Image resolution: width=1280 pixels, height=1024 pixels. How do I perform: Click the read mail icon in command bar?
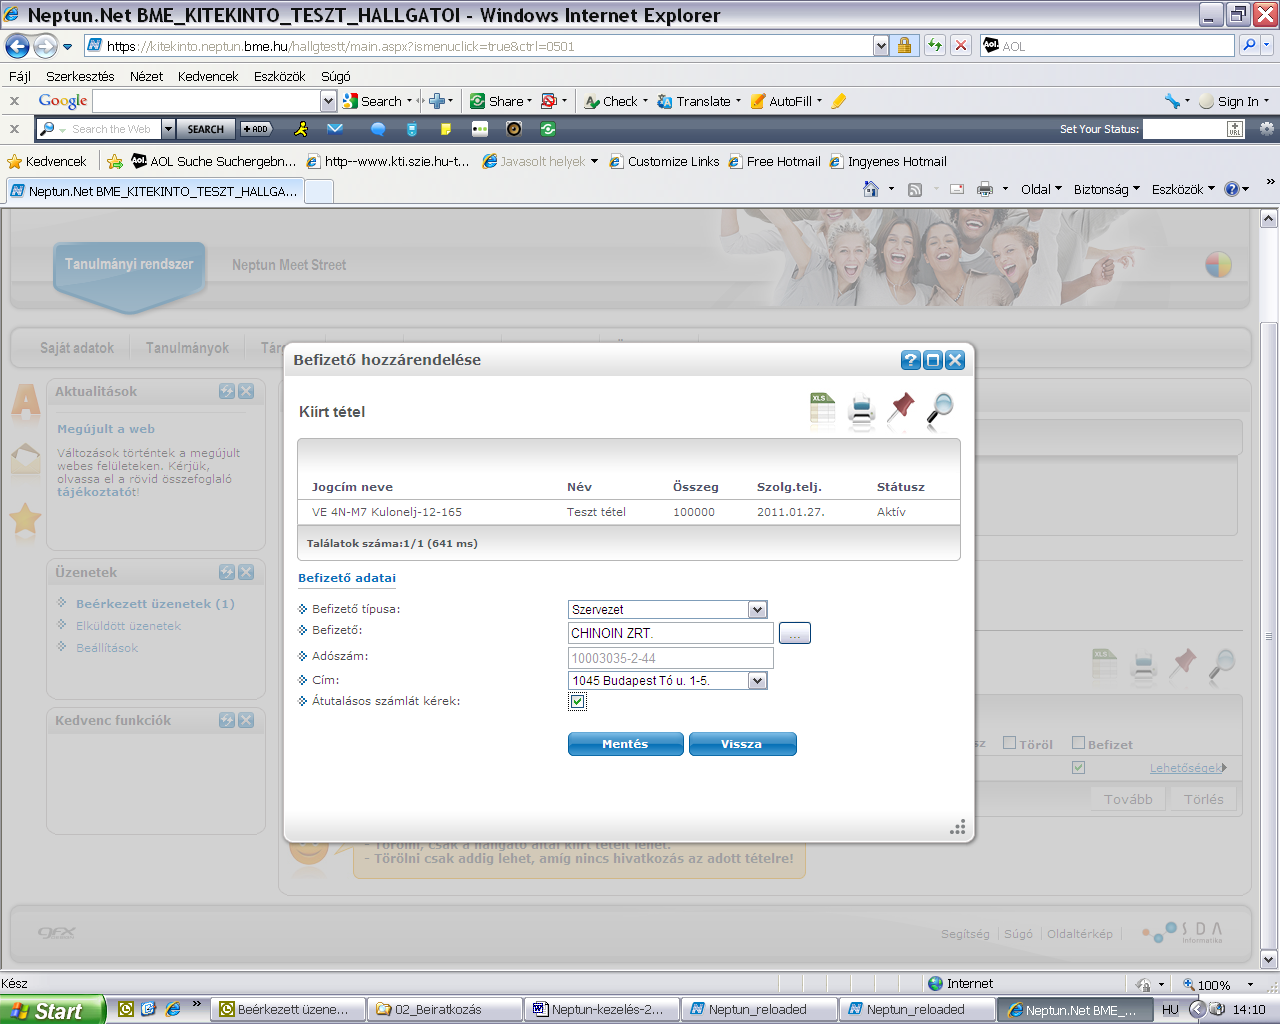(957, 189)
